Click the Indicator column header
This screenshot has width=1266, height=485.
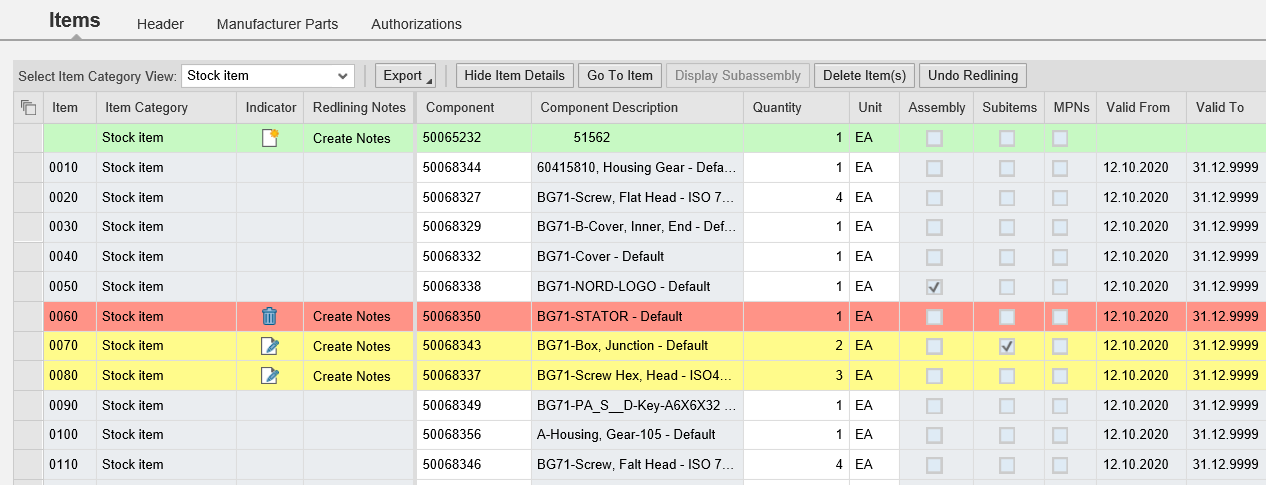click(271, 108)
